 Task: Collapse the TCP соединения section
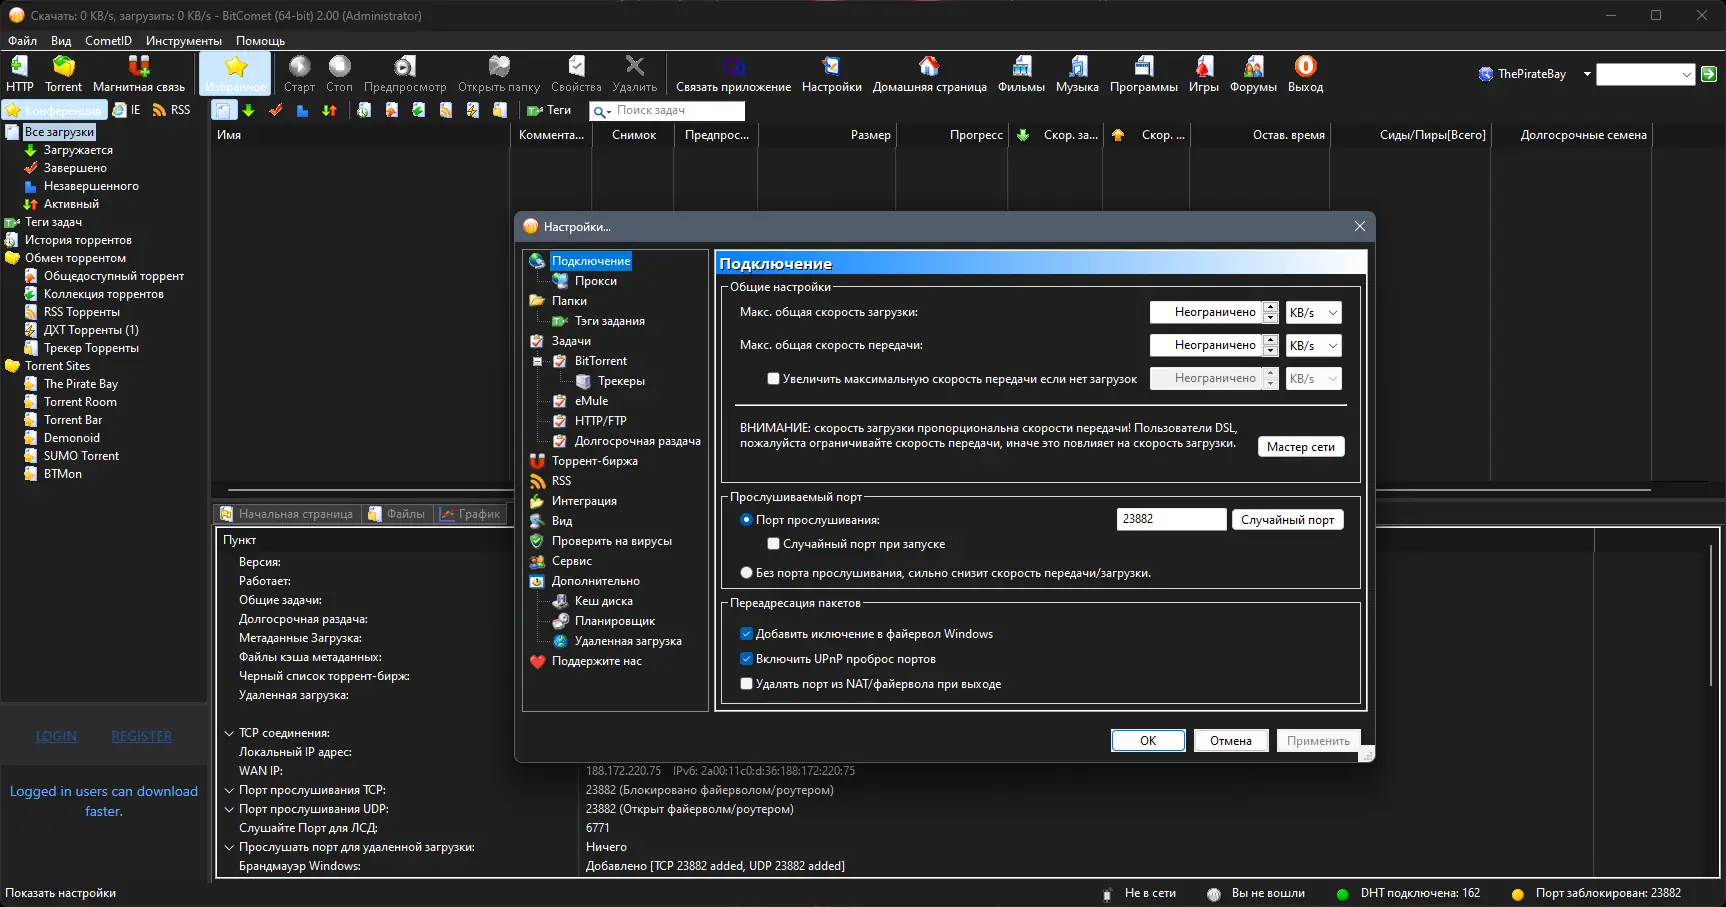[229, 733]
